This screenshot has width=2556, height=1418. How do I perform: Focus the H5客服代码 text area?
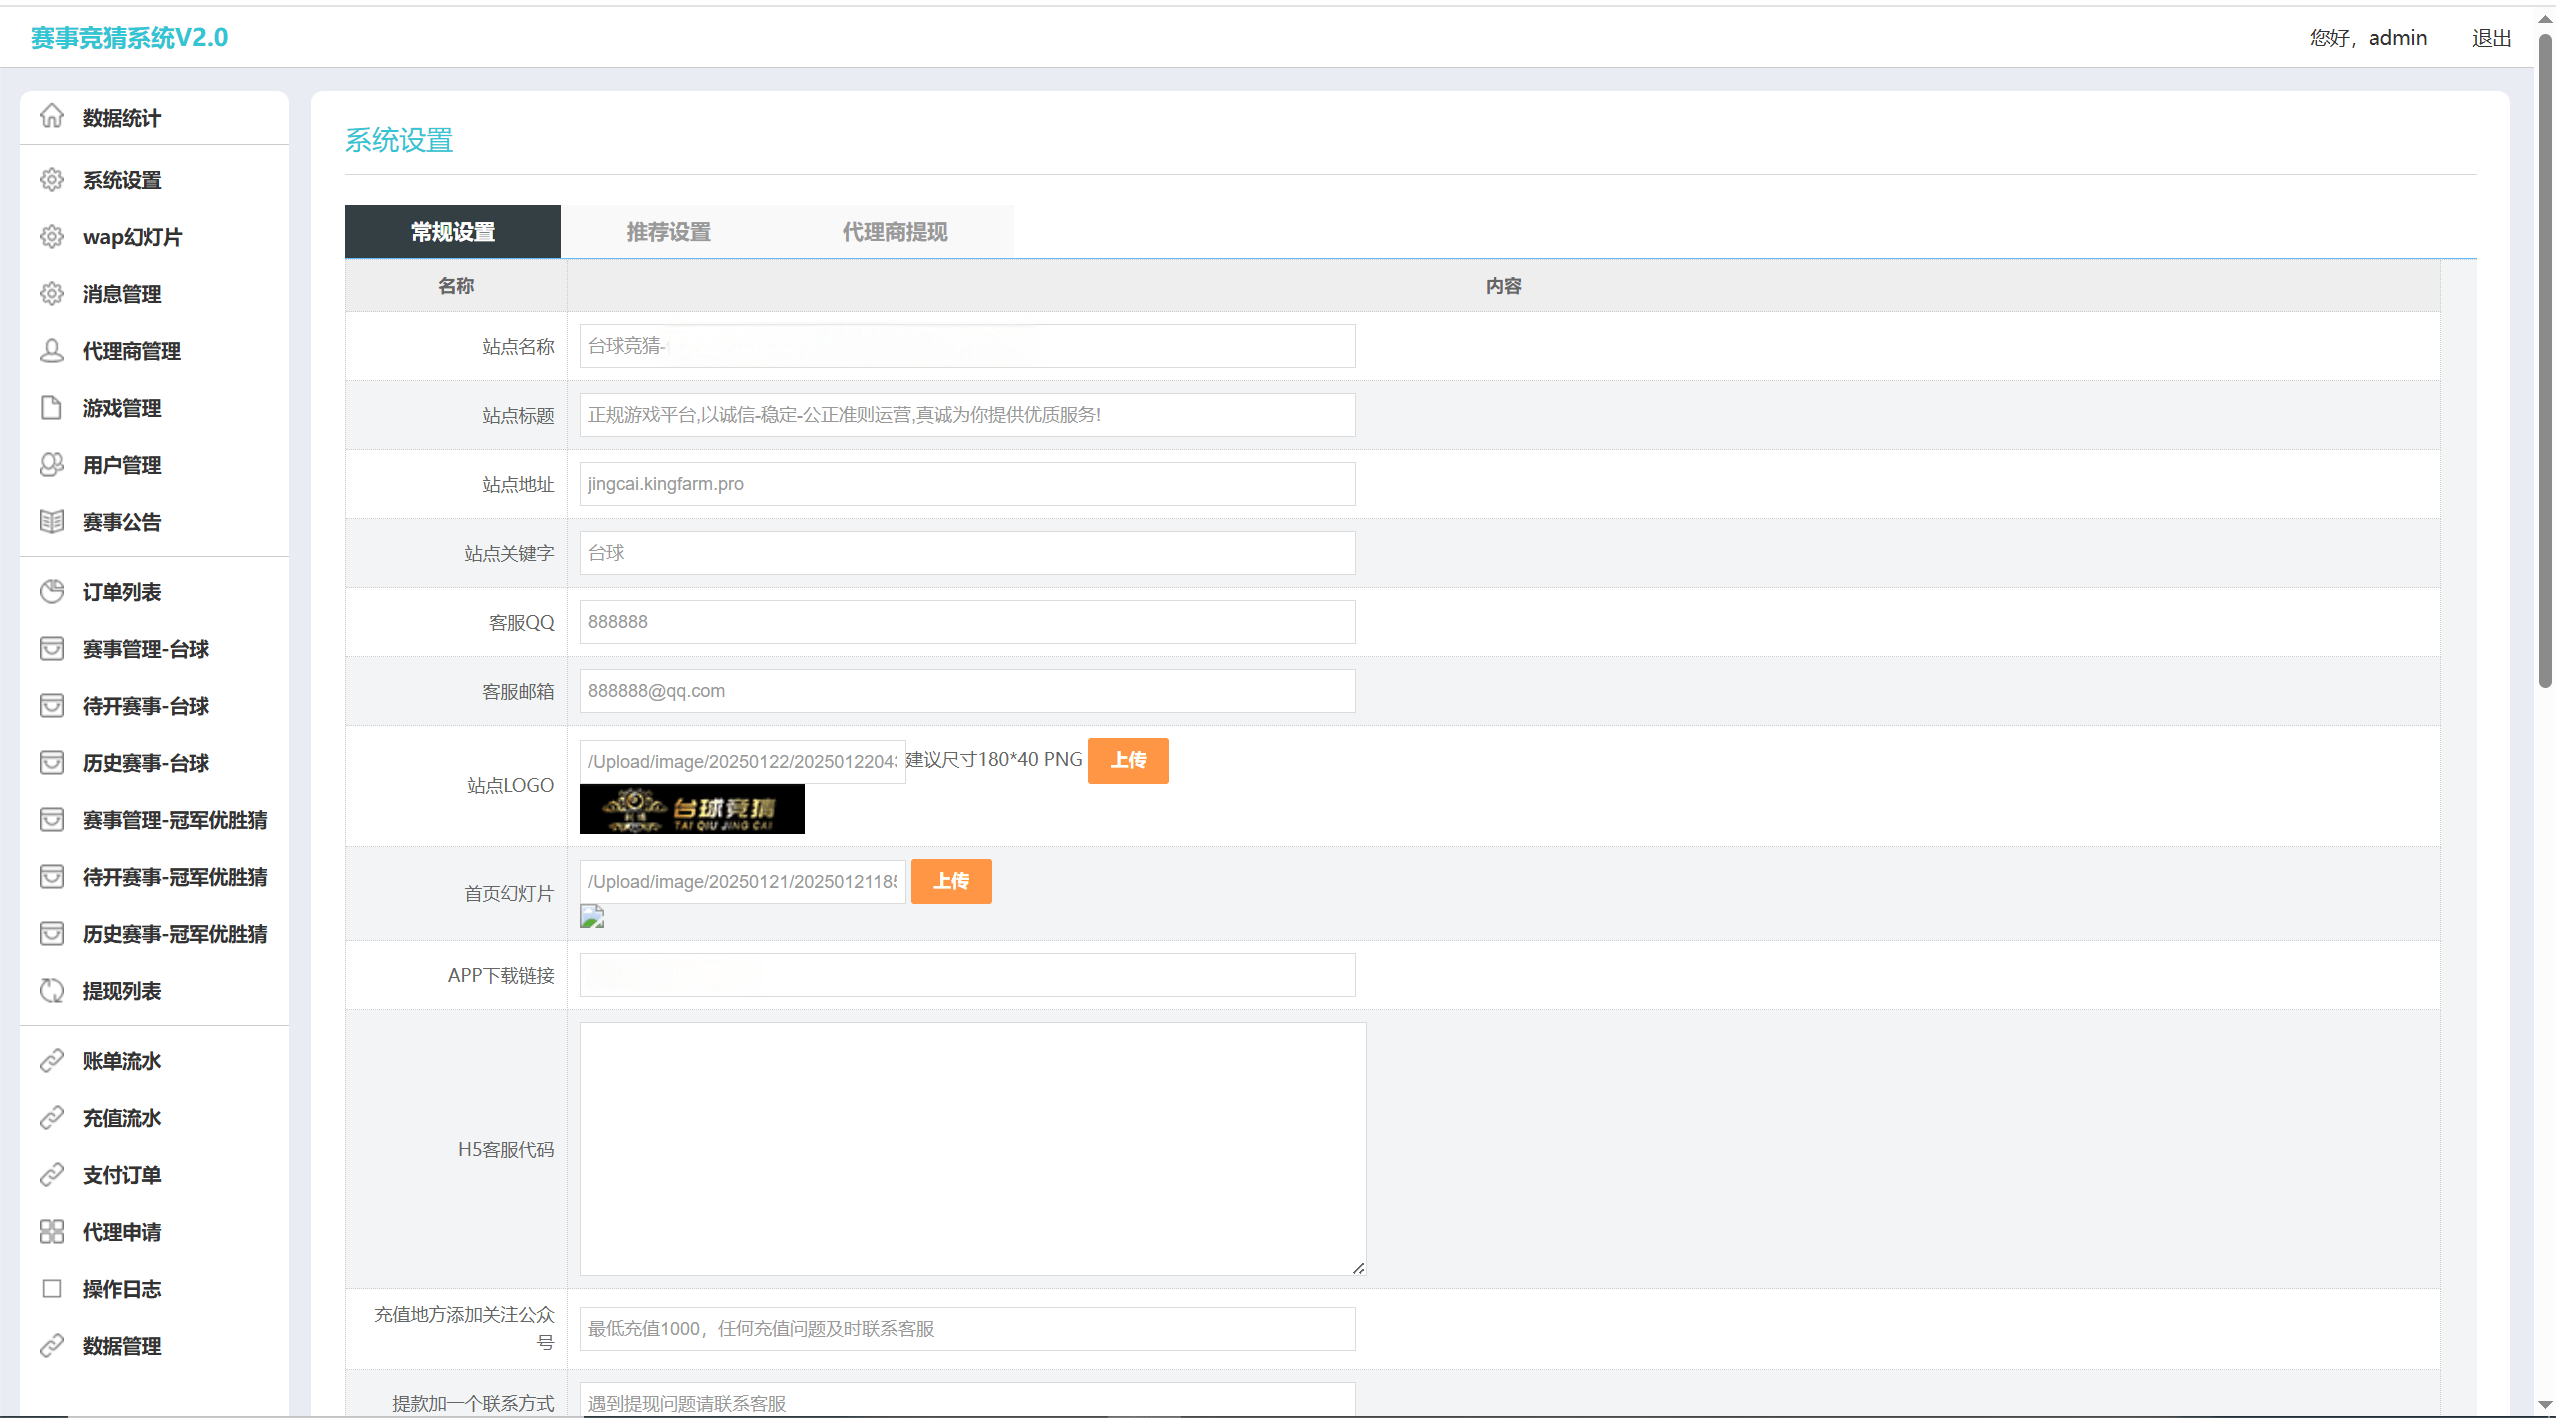coord(972,1148)
